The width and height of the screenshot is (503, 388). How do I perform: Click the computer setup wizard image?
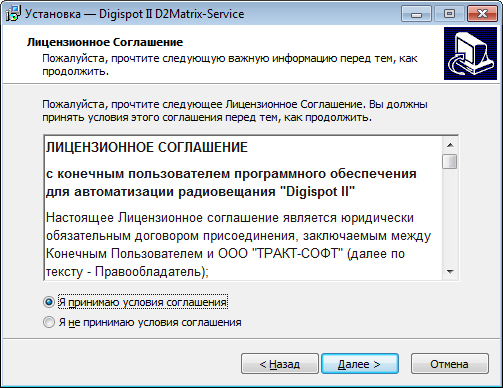pos(470,54)
